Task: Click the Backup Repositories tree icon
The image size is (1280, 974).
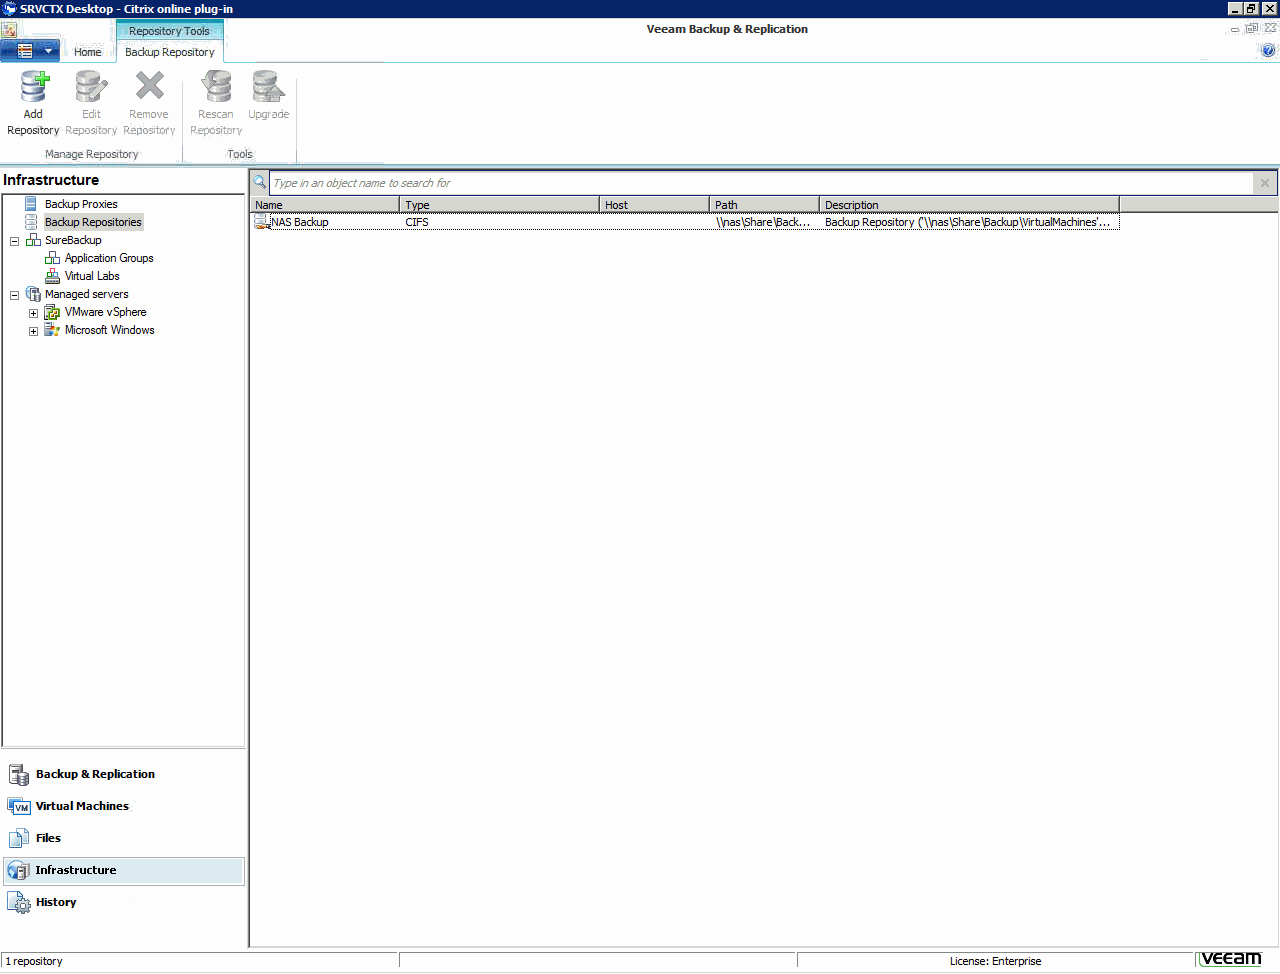Action: (x=31, y=222)
